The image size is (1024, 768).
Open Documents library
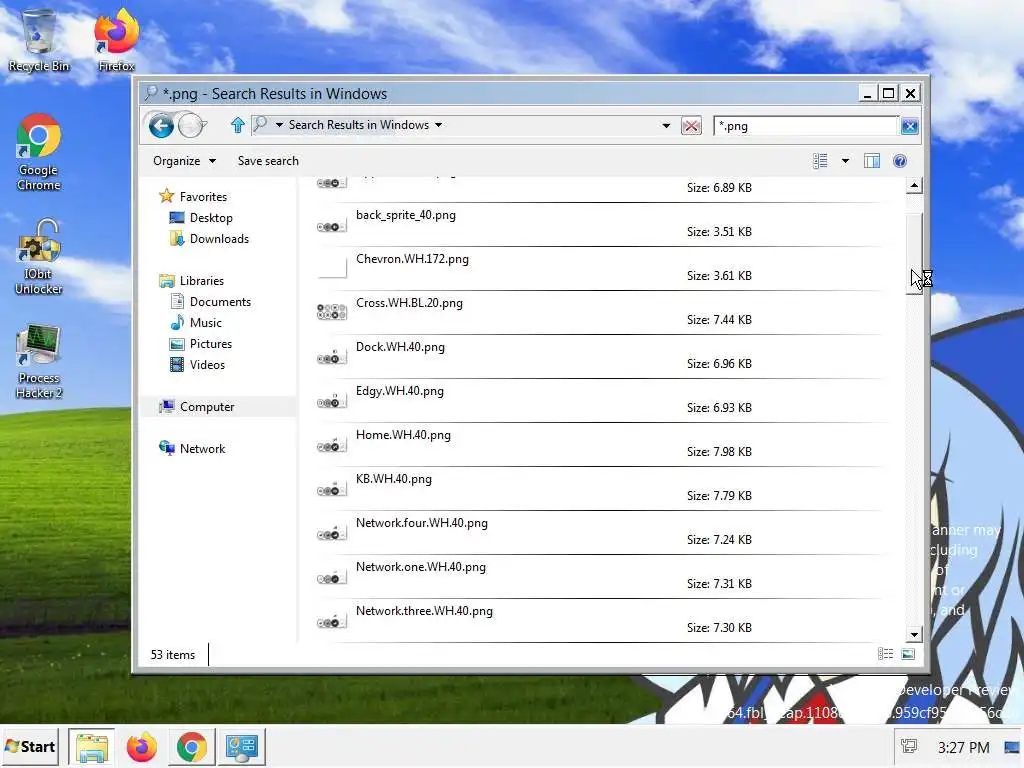pos(220,301)
